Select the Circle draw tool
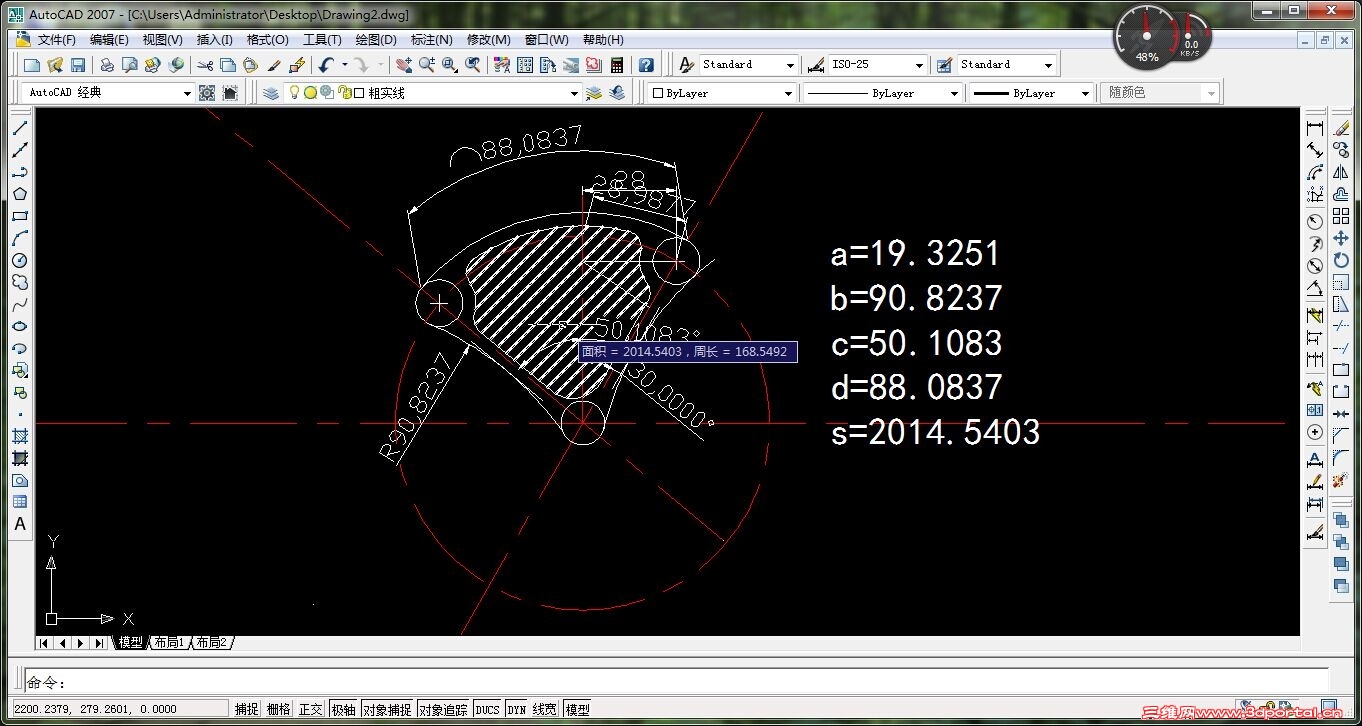 click(20, 260)
